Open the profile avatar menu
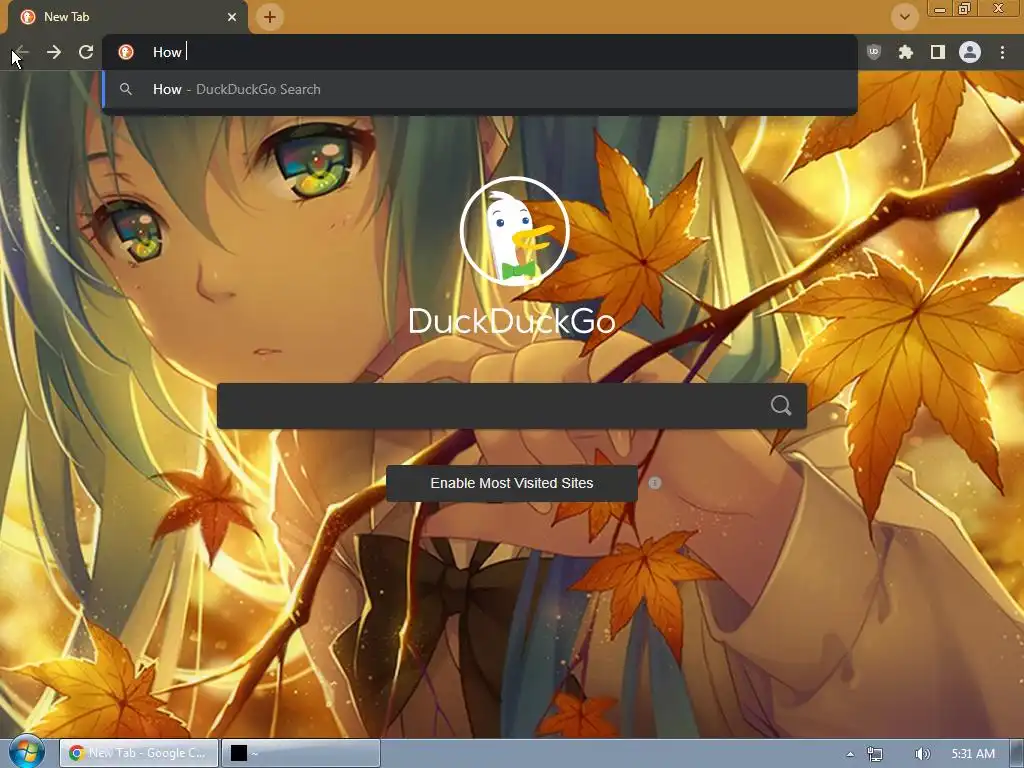Viewport: 1024px width, 768px height. coord(970,52)
